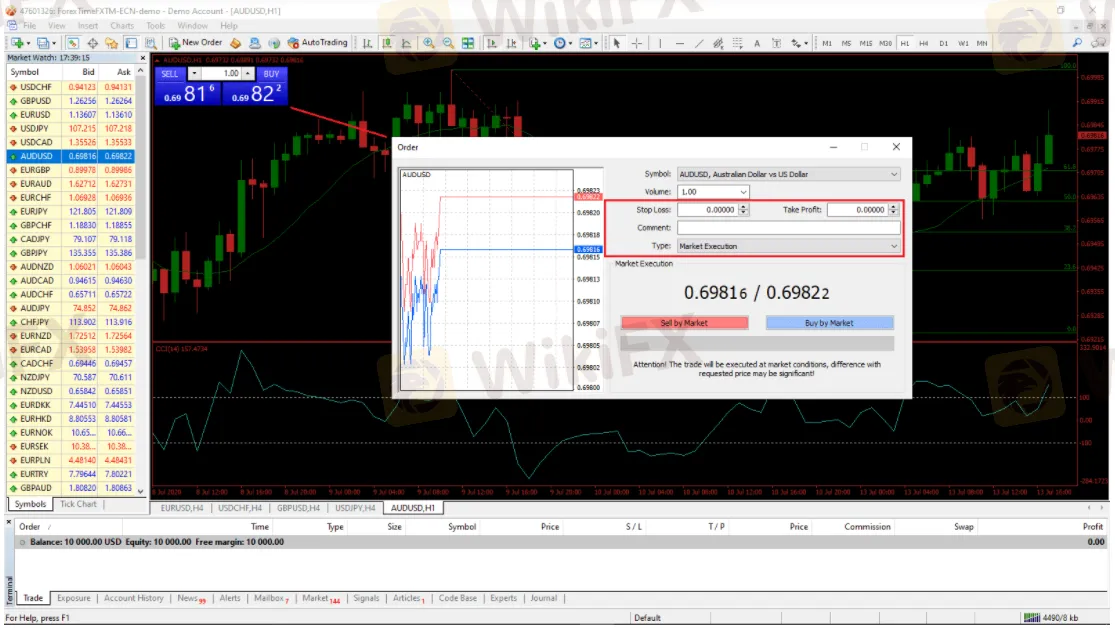
Task: Switch chart to M15 timeframe
Action: [865, 43]
